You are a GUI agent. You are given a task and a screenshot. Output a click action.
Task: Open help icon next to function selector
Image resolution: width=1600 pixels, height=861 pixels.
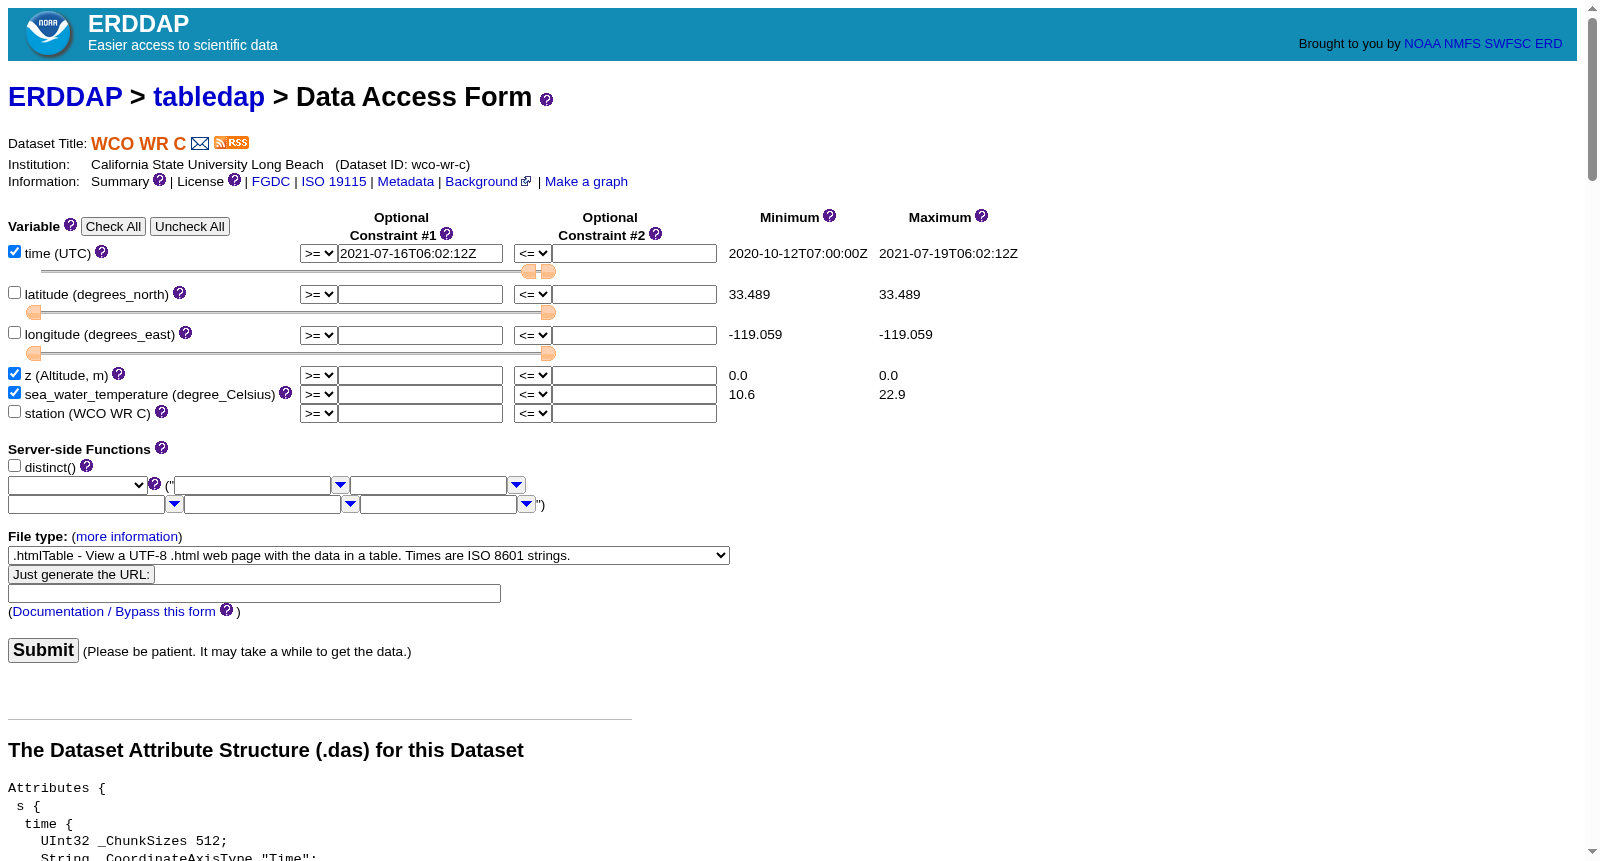click(154, 484)
